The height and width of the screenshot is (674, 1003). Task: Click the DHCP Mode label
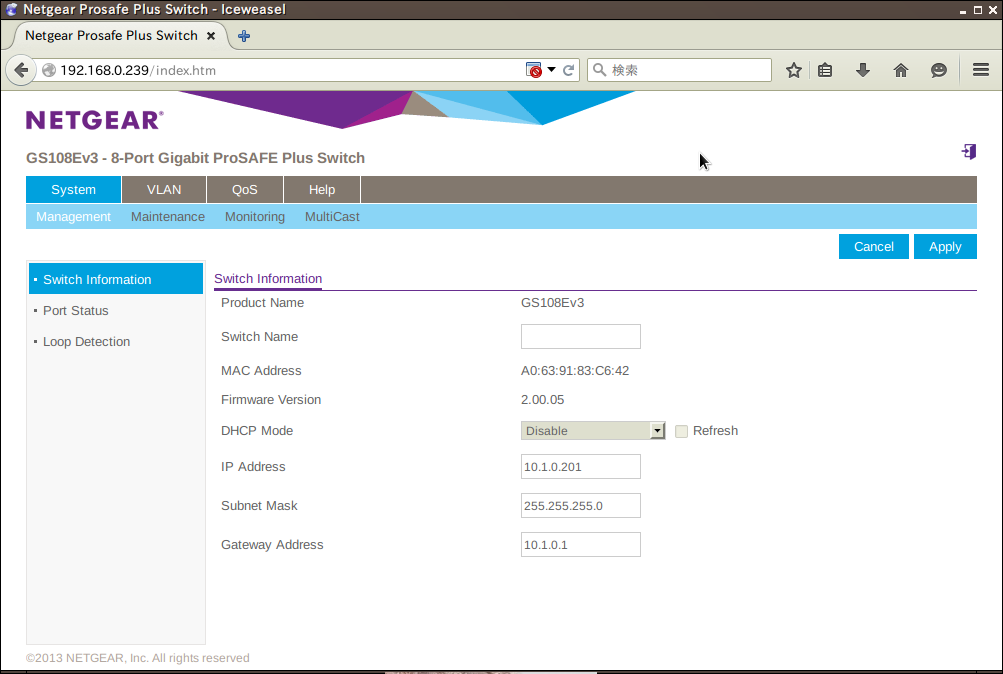257,431
